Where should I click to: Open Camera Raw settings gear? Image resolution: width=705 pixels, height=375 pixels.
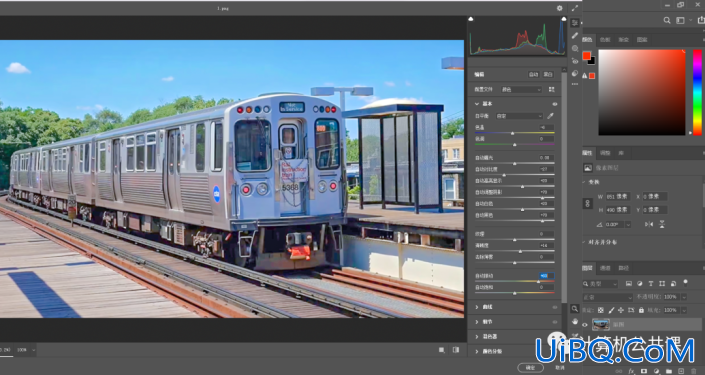(x=559, y=8)
